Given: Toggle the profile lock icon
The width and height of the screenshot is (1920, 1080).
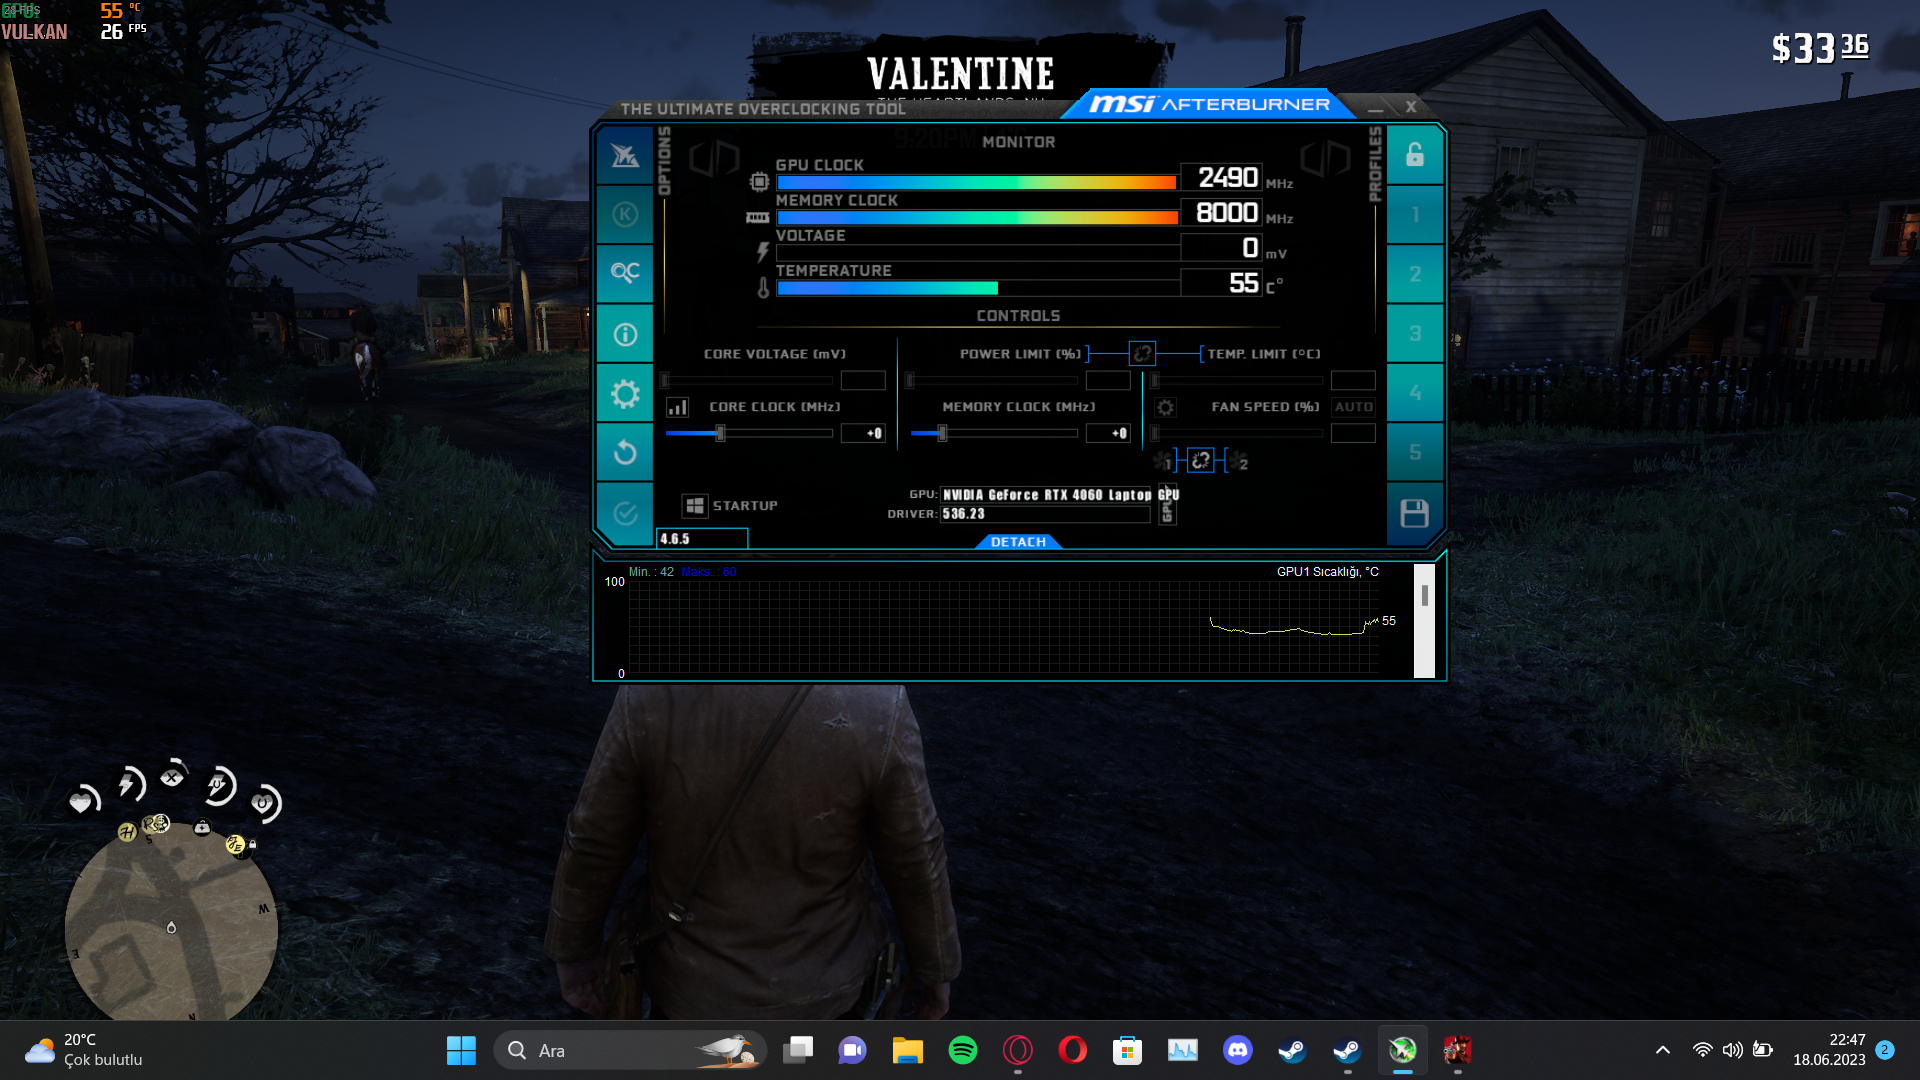Looking at the screenshot, I should 1414,155.
